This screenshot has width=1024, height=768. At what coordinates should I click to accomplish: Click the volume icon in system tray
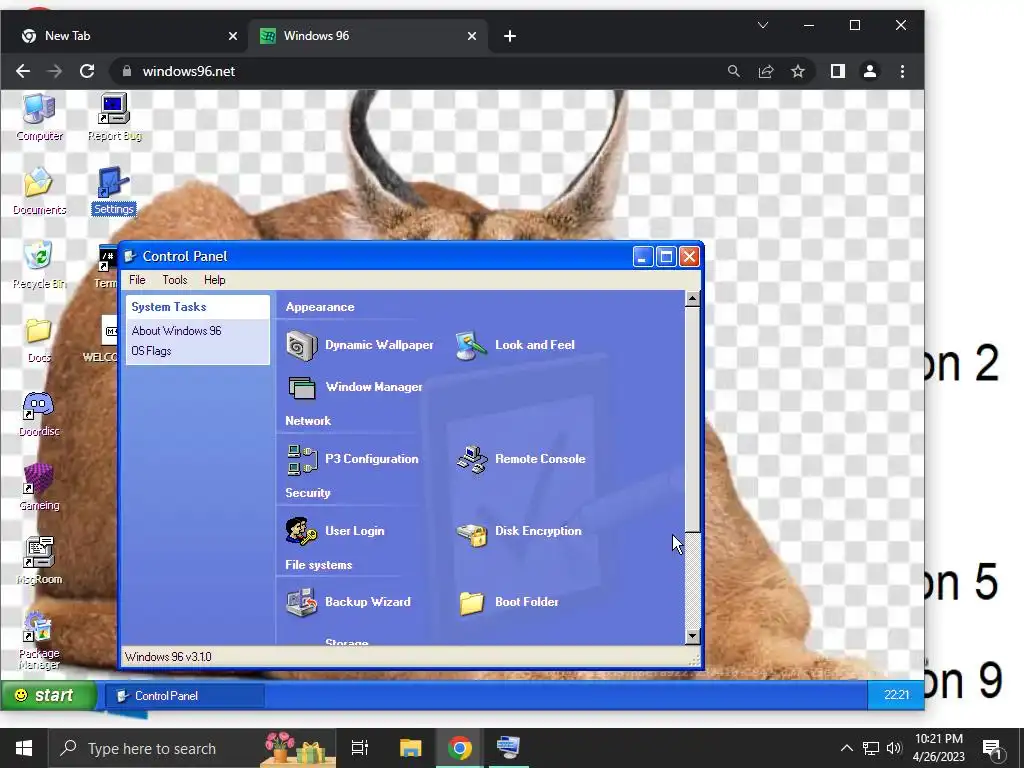[x=894, y=748]
